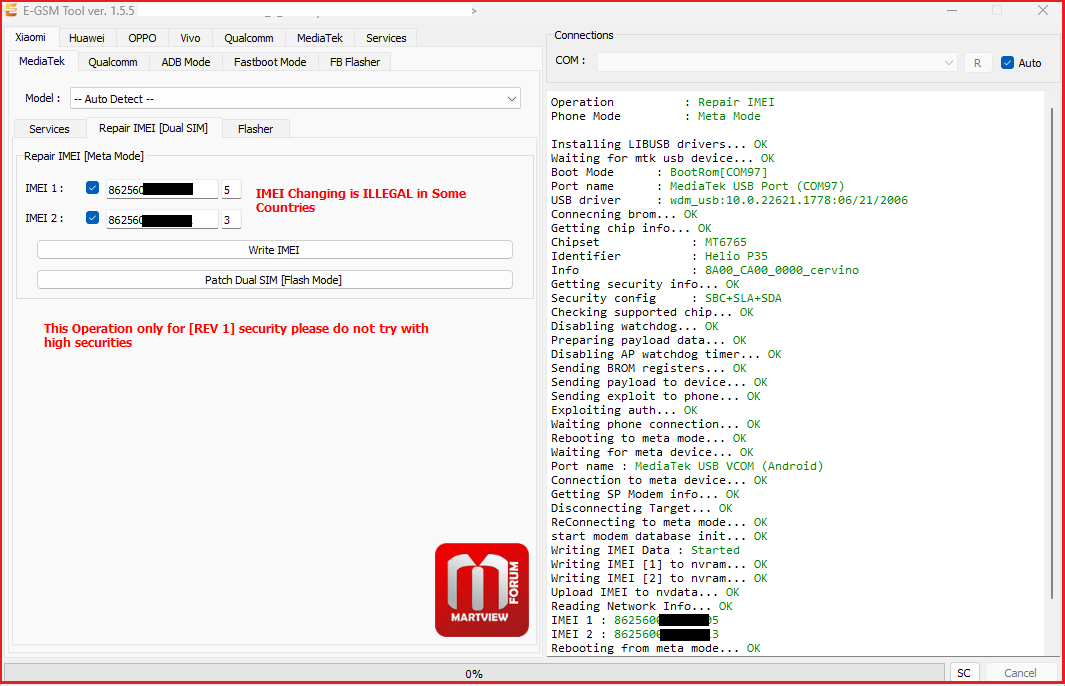Screen dimensions: 1065x686
Task: Select the Xiaomi Qualcomm sub-tab
Action: tap(113, 62)
